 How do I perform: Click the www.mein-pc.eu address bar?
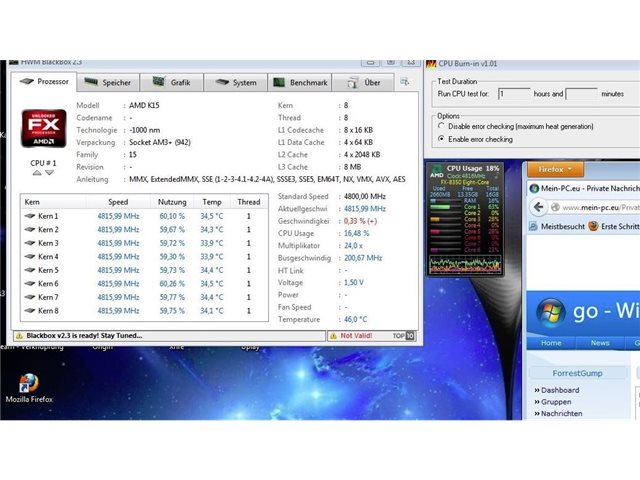pyautogui.click(x=595, y=207)
